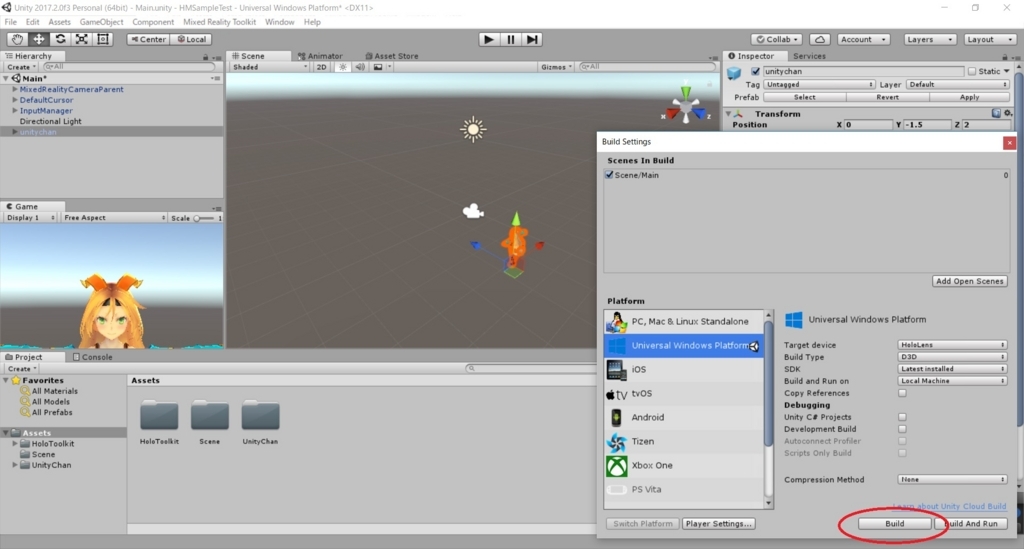
Task: Click the Play button
Action: [x=488, y=39]
